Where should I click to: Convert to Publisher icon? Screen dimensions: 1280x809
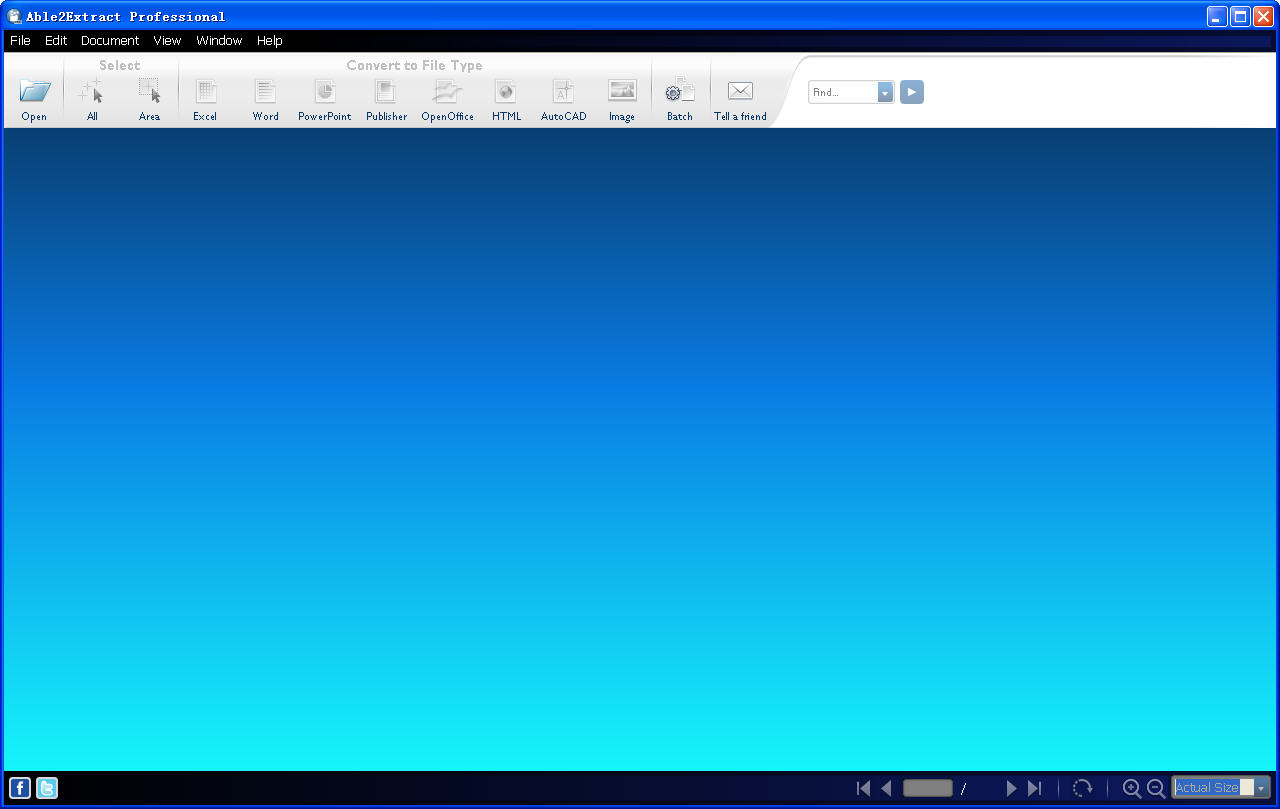coord(386,91)
